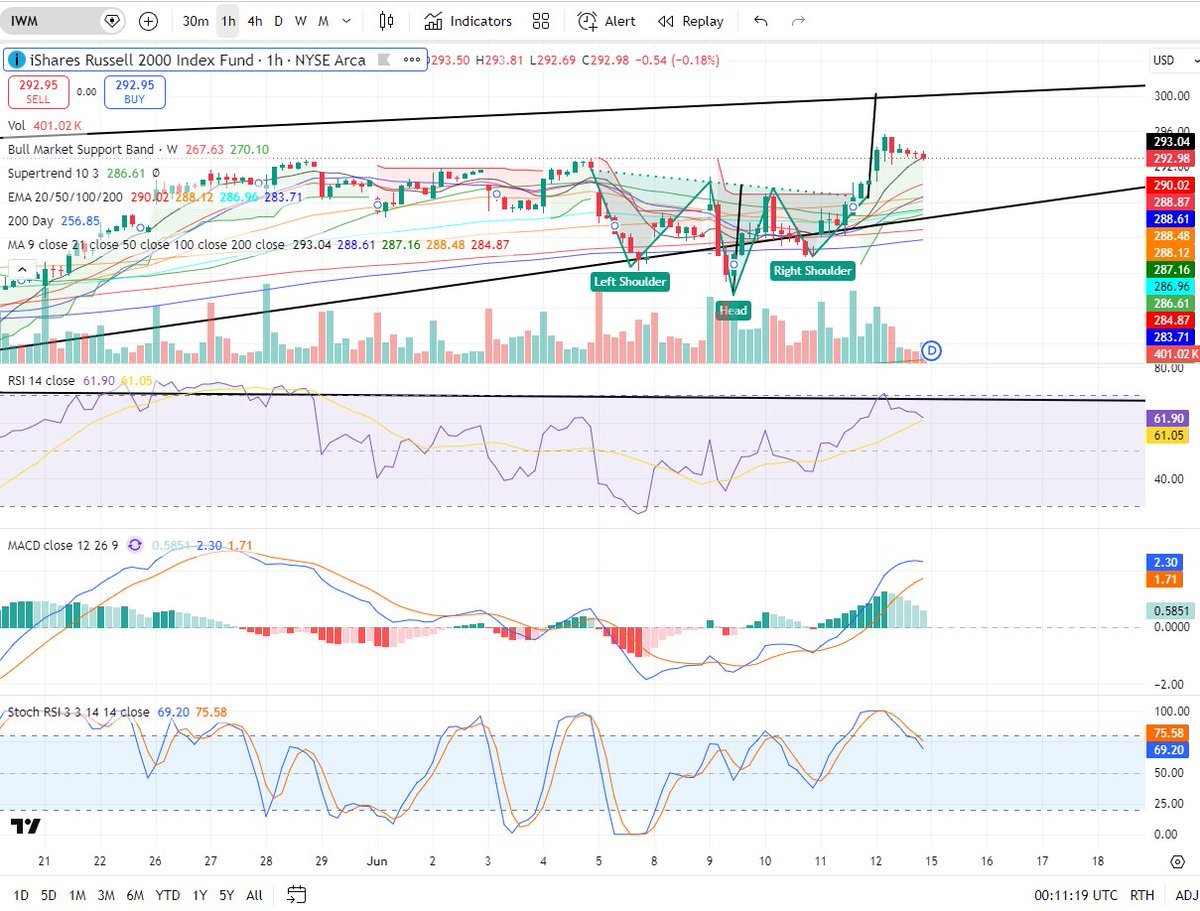Image resolution: width=1200 pixels, height=911 pixels.
Task: Switch to the 4h timeframe
Action: (x=255, y=21)
